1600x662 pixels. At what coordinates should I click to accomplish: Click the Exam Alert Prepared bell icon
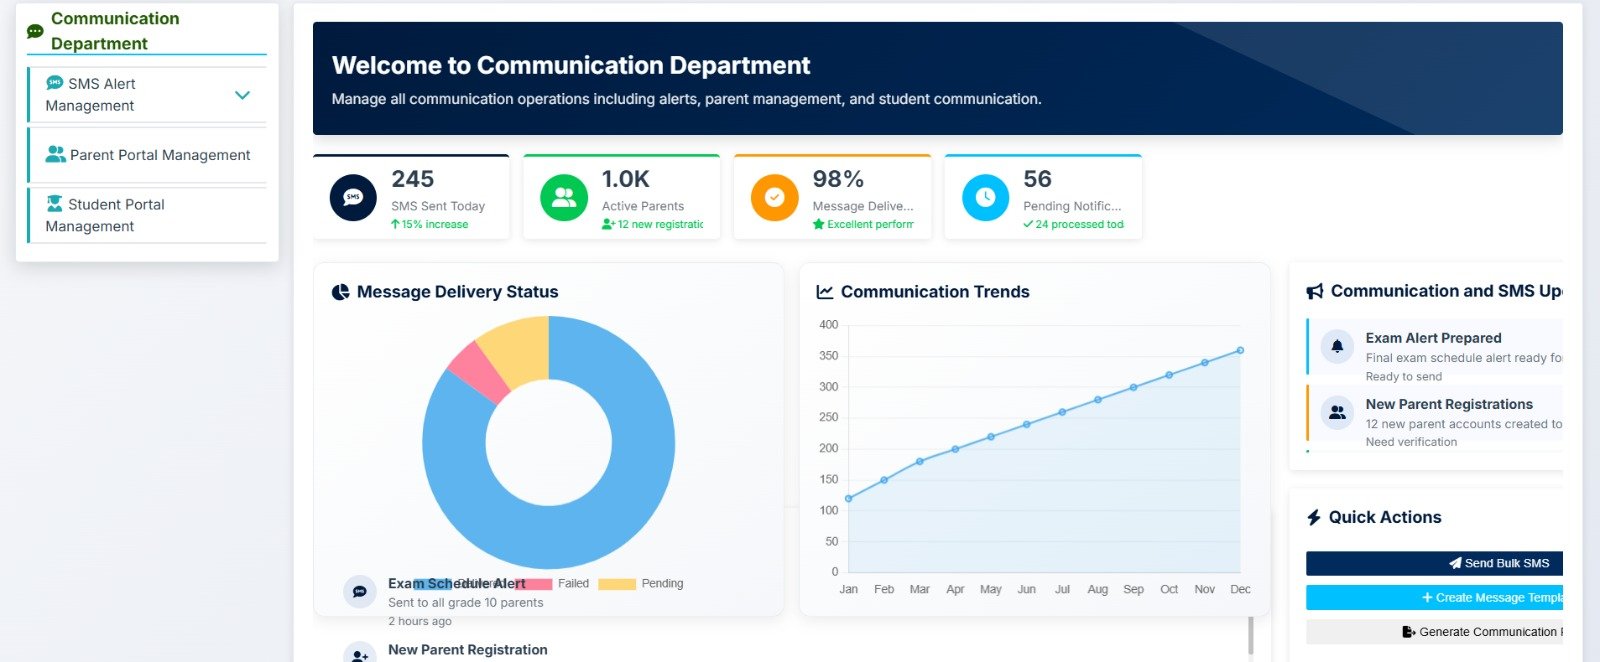[x=1337, y=346]
